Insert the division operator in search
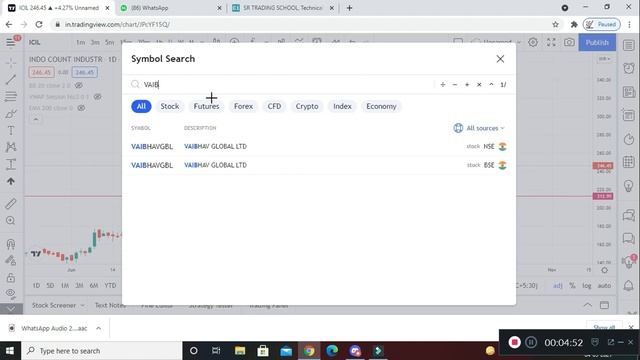Viewport: 640px width, 360px height. (443, 84)
